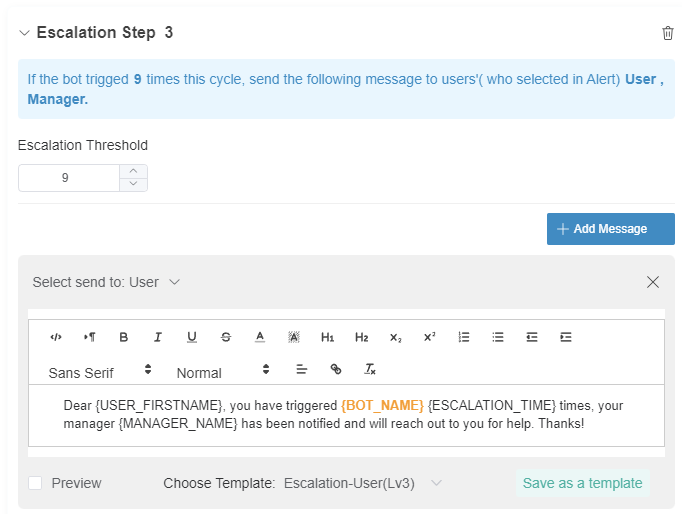Viewport: 682px width, 514px height.
Task: Delete Escalation Step 3 with trash icon
Action: point(668,33)
